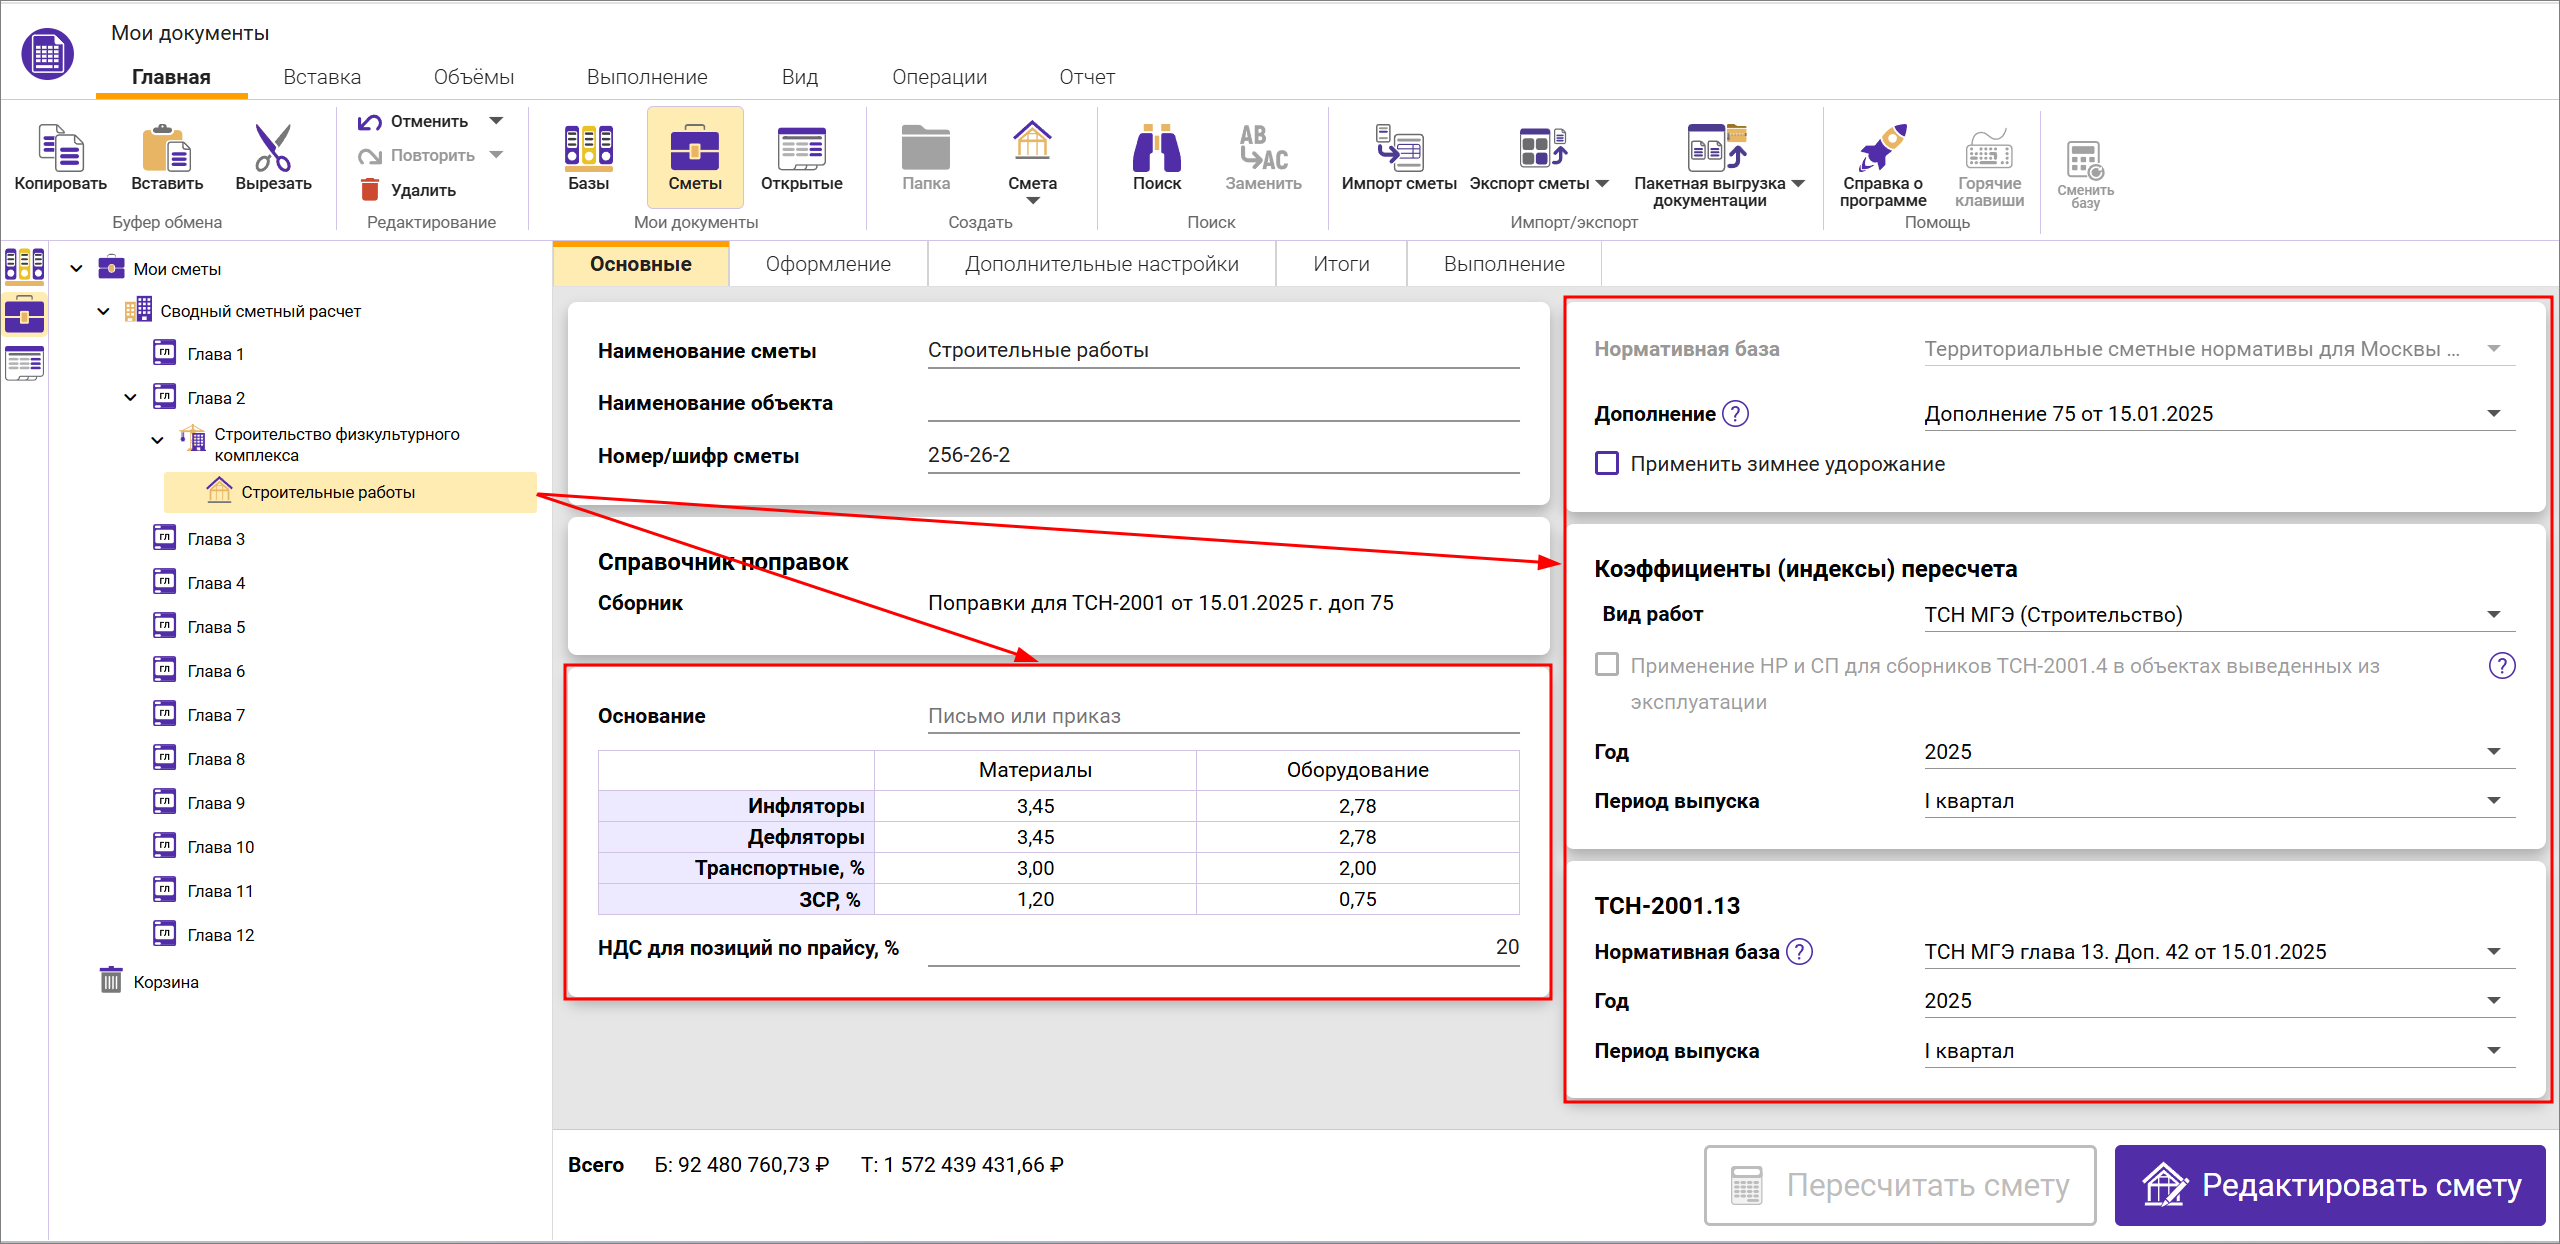
Task: Open the Дополнение 75 dropdown
Action: [x=2493, y=414]
